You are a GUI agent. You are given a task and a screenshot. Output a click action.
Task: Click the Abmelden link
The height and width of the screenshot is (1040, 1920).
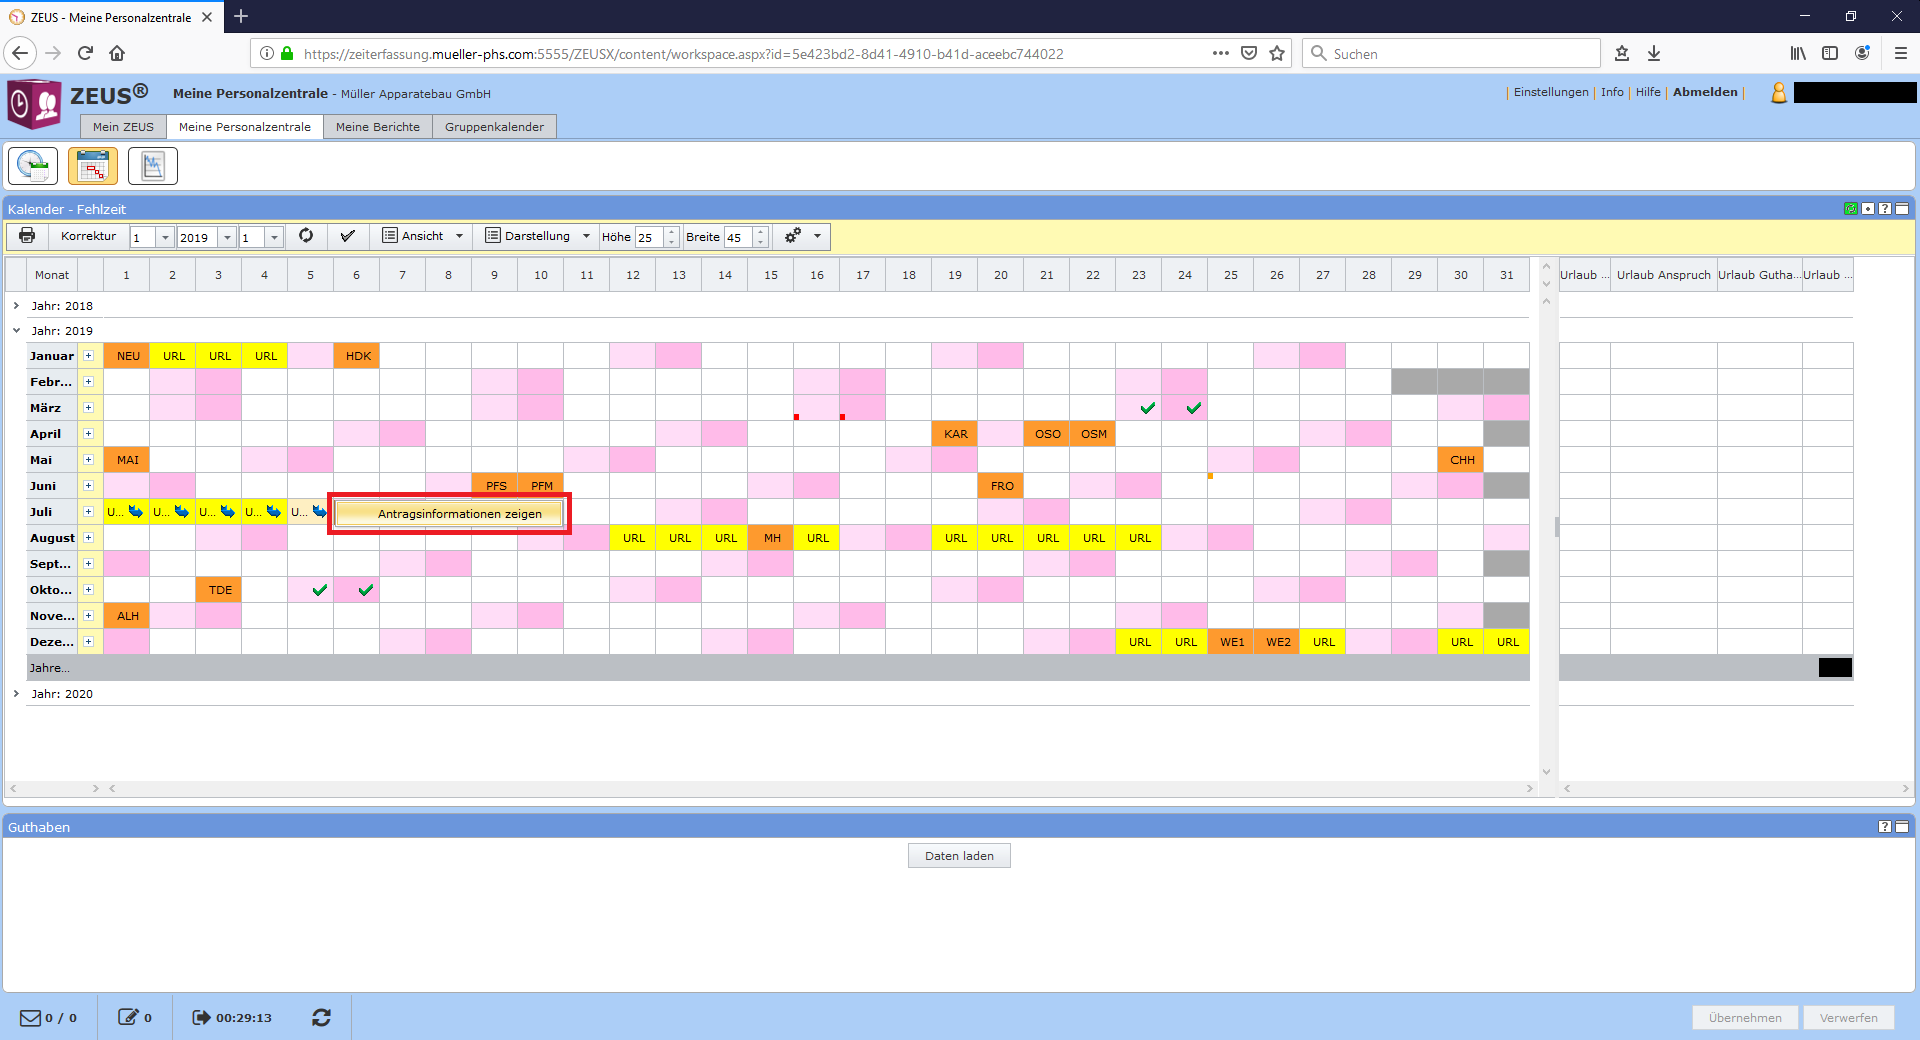pyautogui.click(x=1705, y=92)
